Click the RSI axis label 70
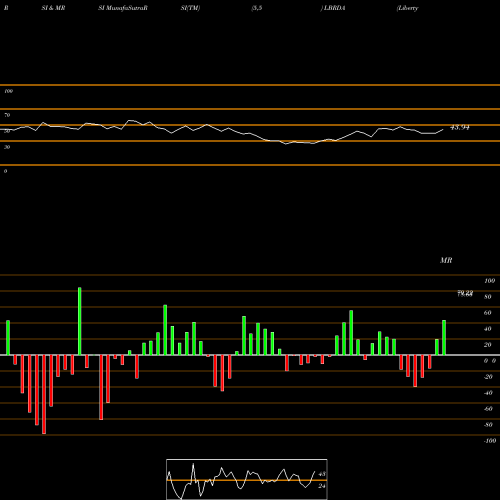500x500 pixels. (7, 115)
